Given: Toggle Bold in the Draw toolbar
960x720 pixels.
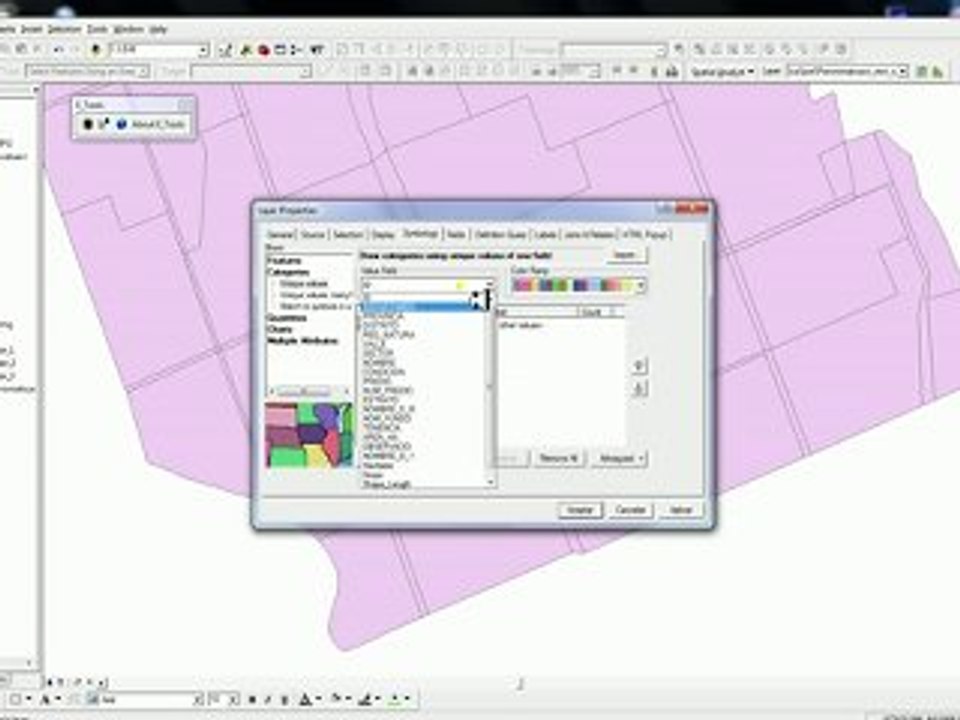Looking at the screenshot, I should [252, 699].
